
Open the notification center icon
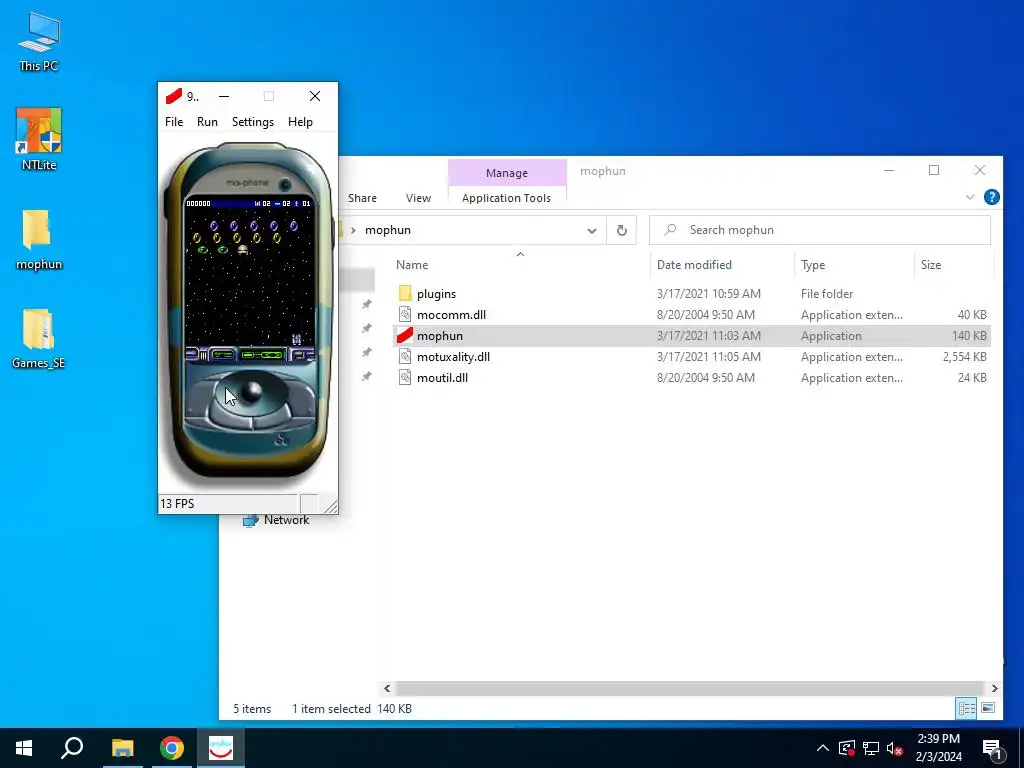(x=991, y=749)
